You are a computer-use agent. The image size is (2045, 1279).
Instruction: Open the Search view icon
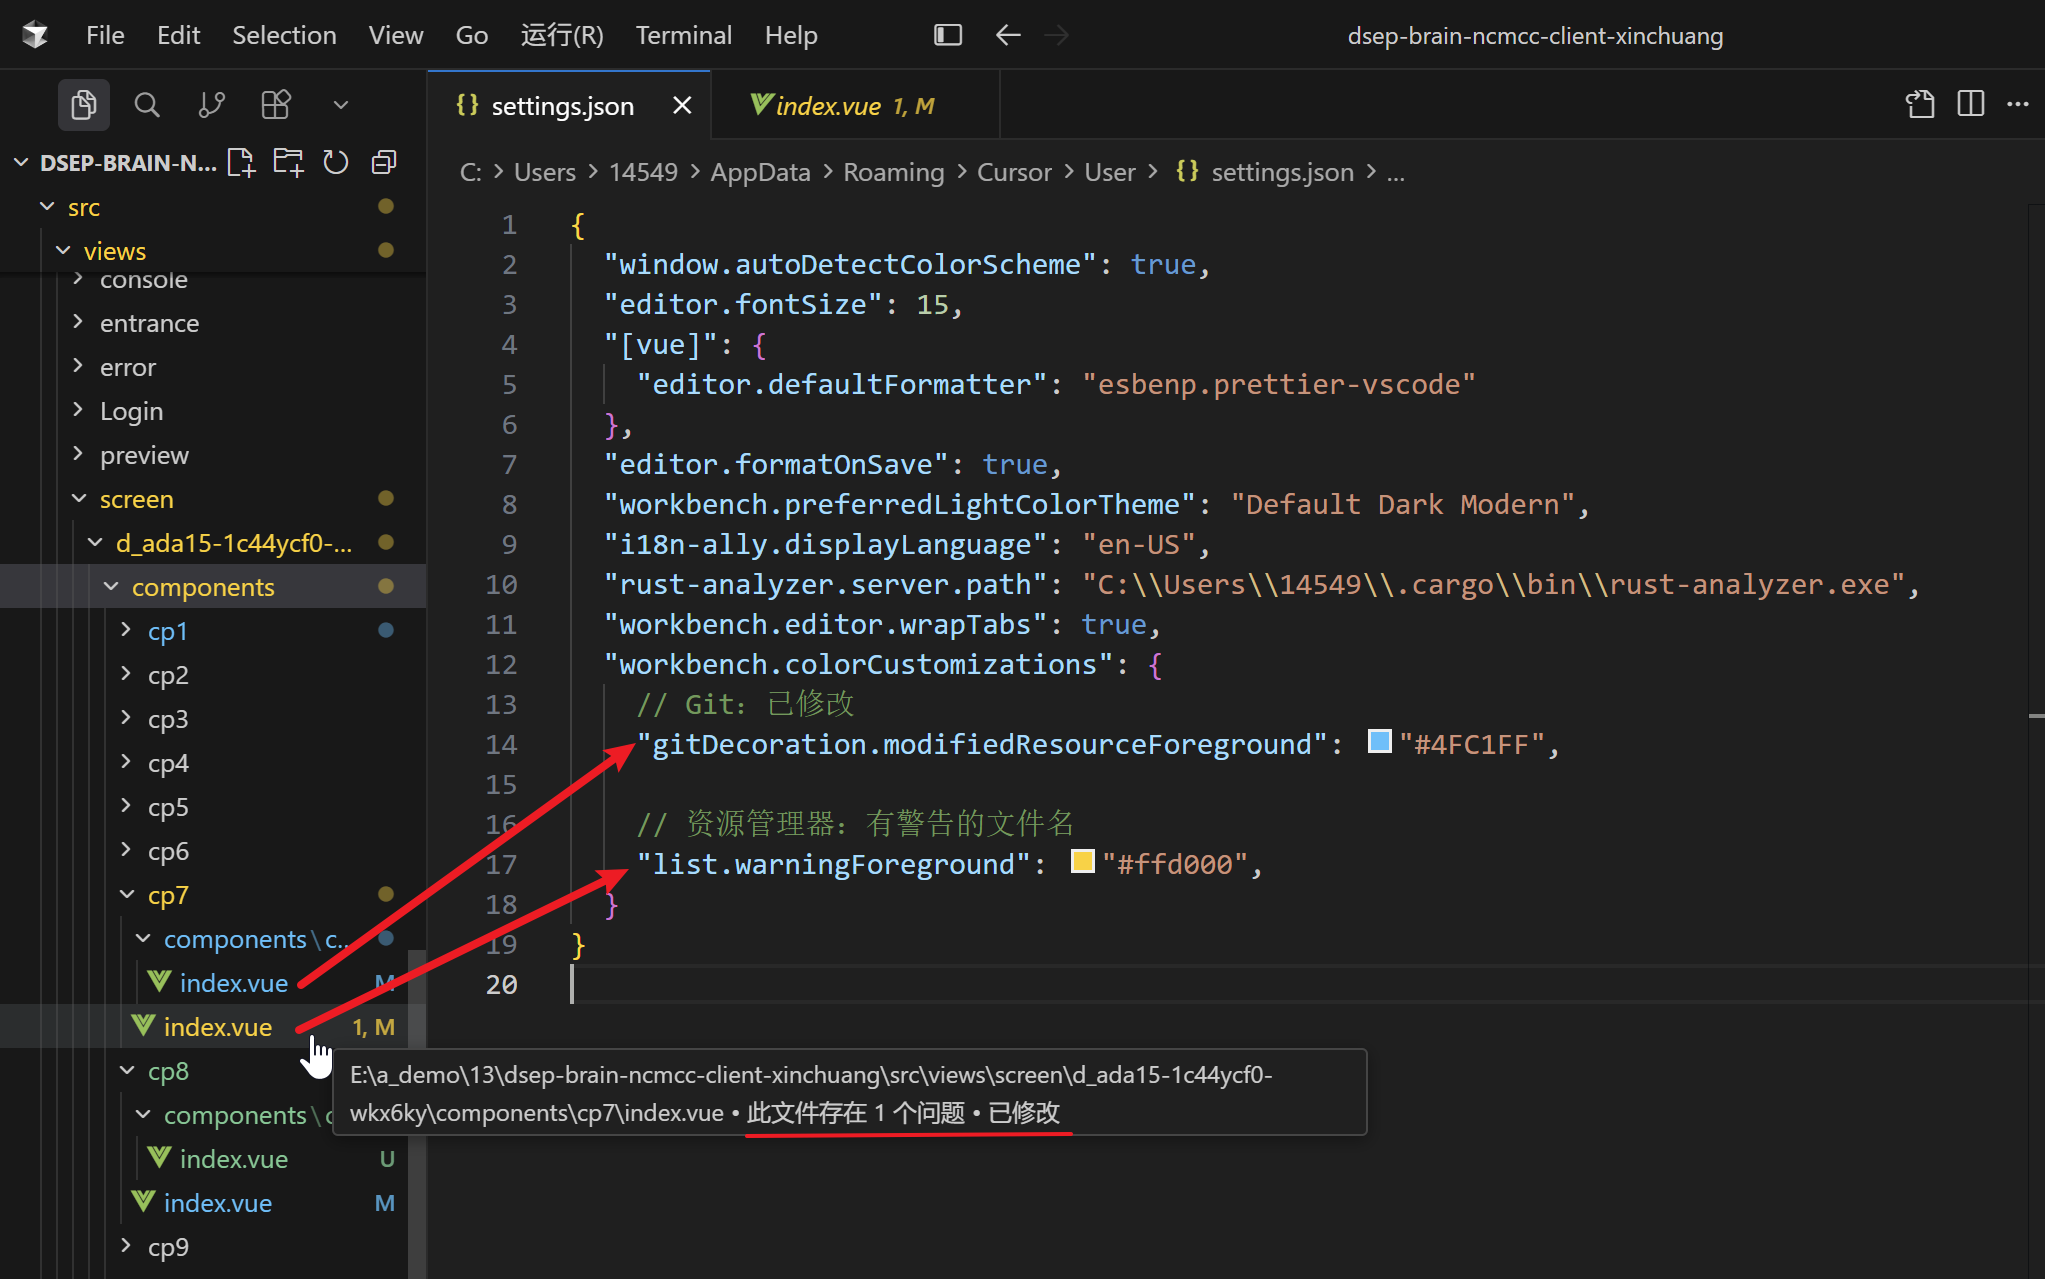tap(147, 105)
